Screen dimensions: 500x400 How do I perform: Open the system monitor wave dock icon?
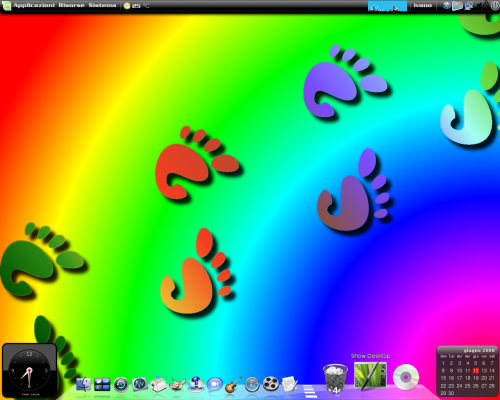tap(139, 384)
